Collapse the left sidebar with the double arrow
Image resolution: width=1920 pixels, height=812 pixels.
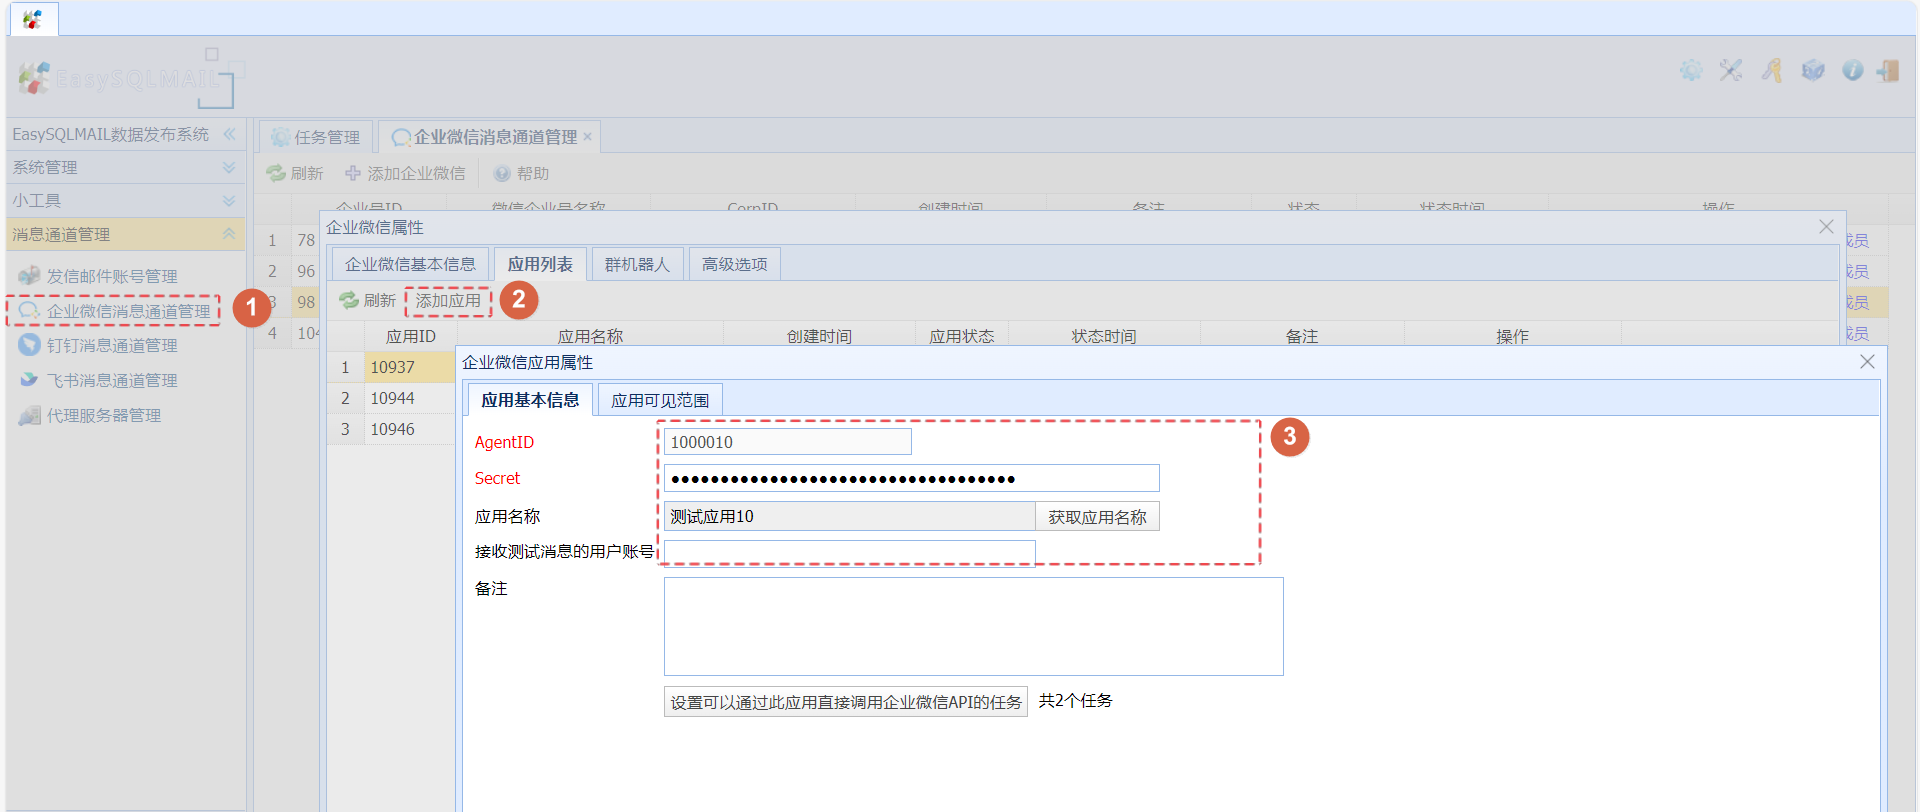pyautogui.click(x=230, y=134)
